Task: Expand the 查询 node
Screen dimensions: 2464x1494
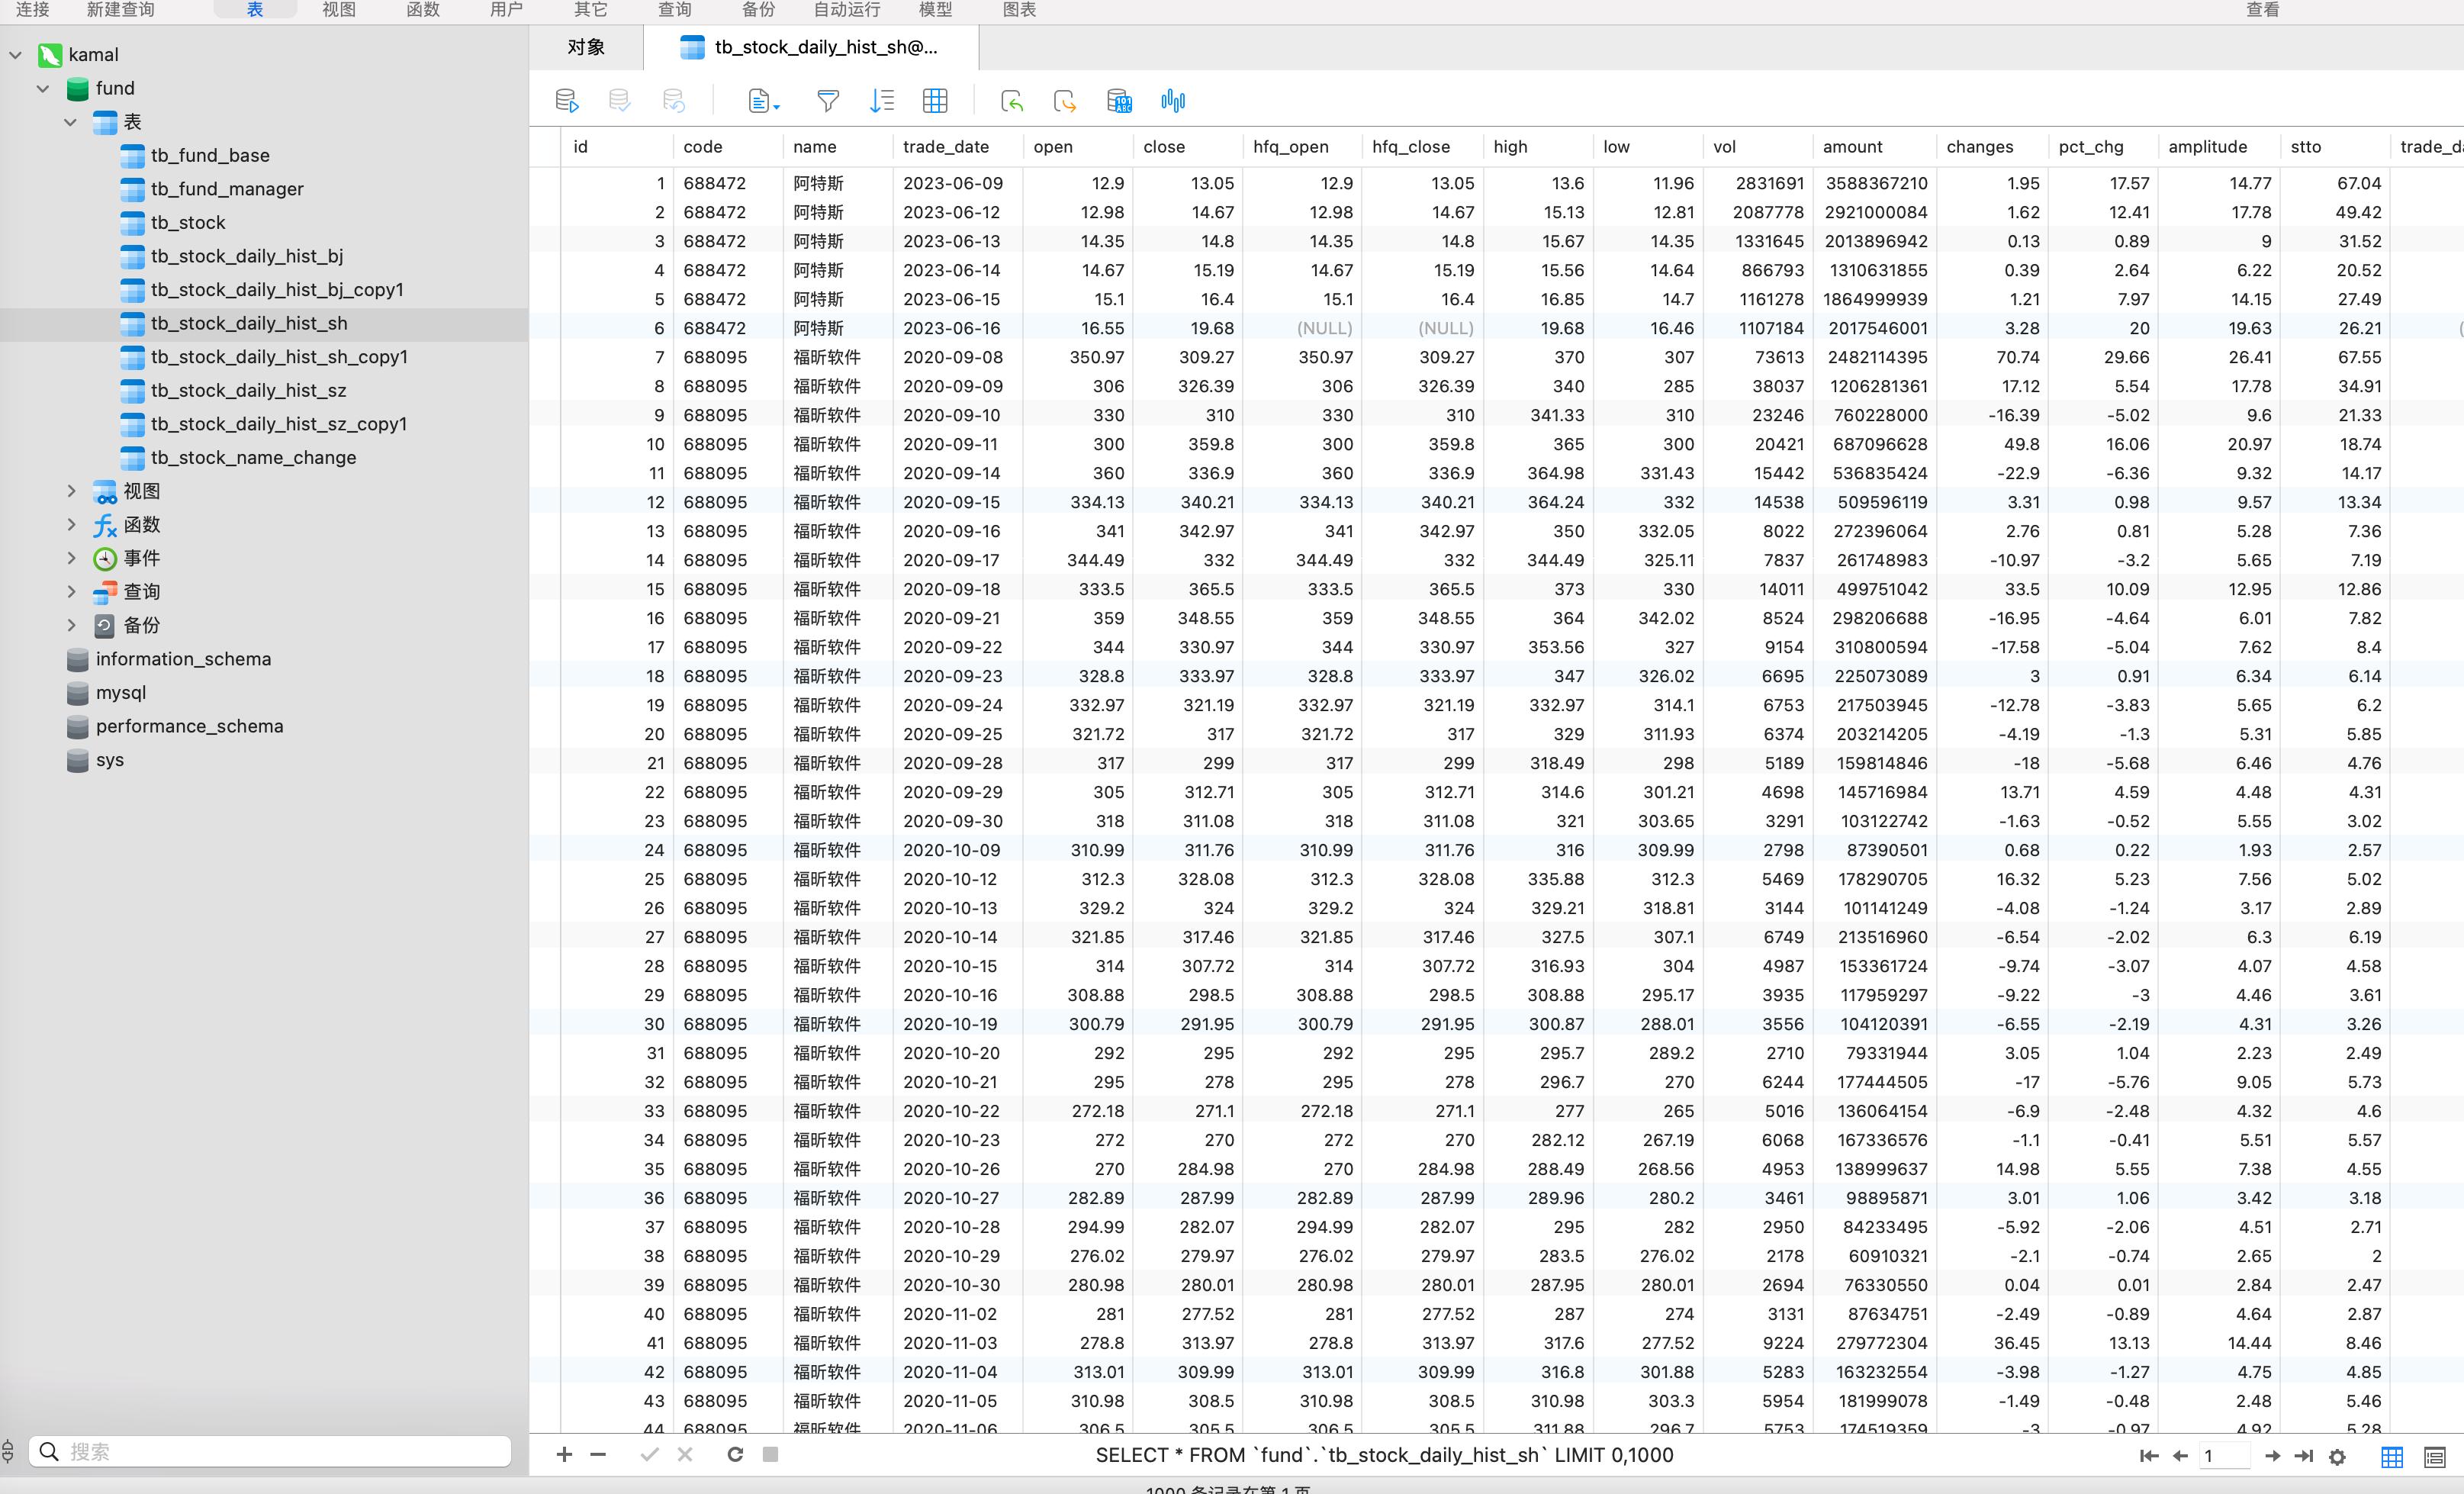Action: click(x=71, y=591)
